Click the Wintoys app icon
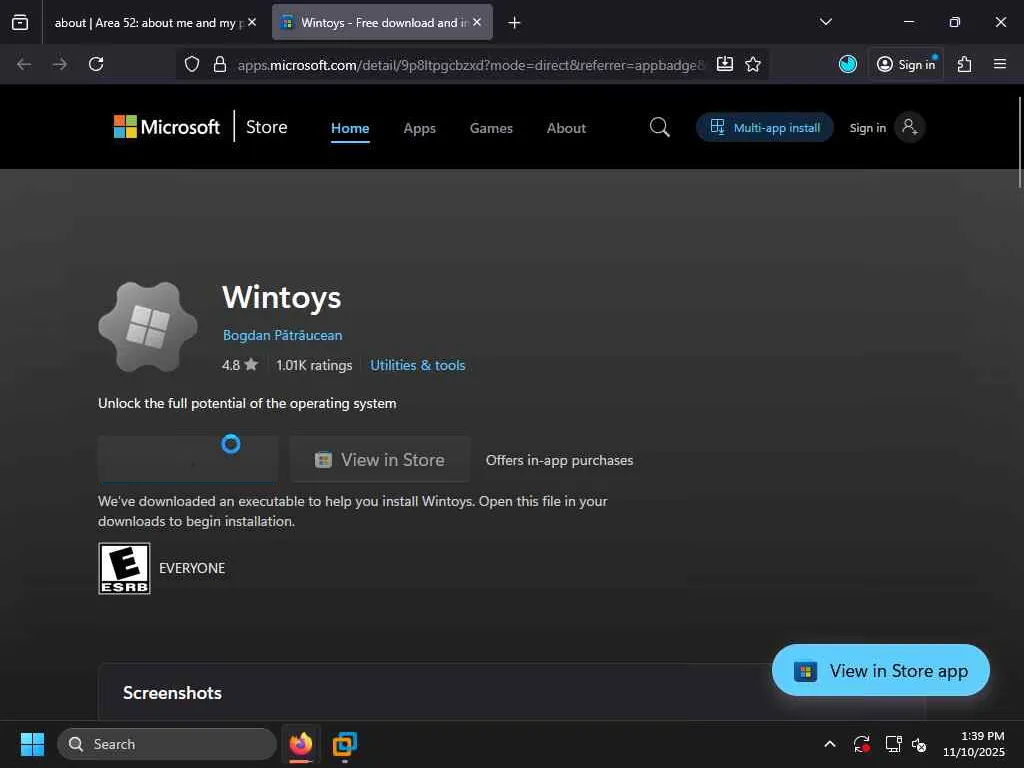Screen dimensions: 1024x768 tap(148, 327)
